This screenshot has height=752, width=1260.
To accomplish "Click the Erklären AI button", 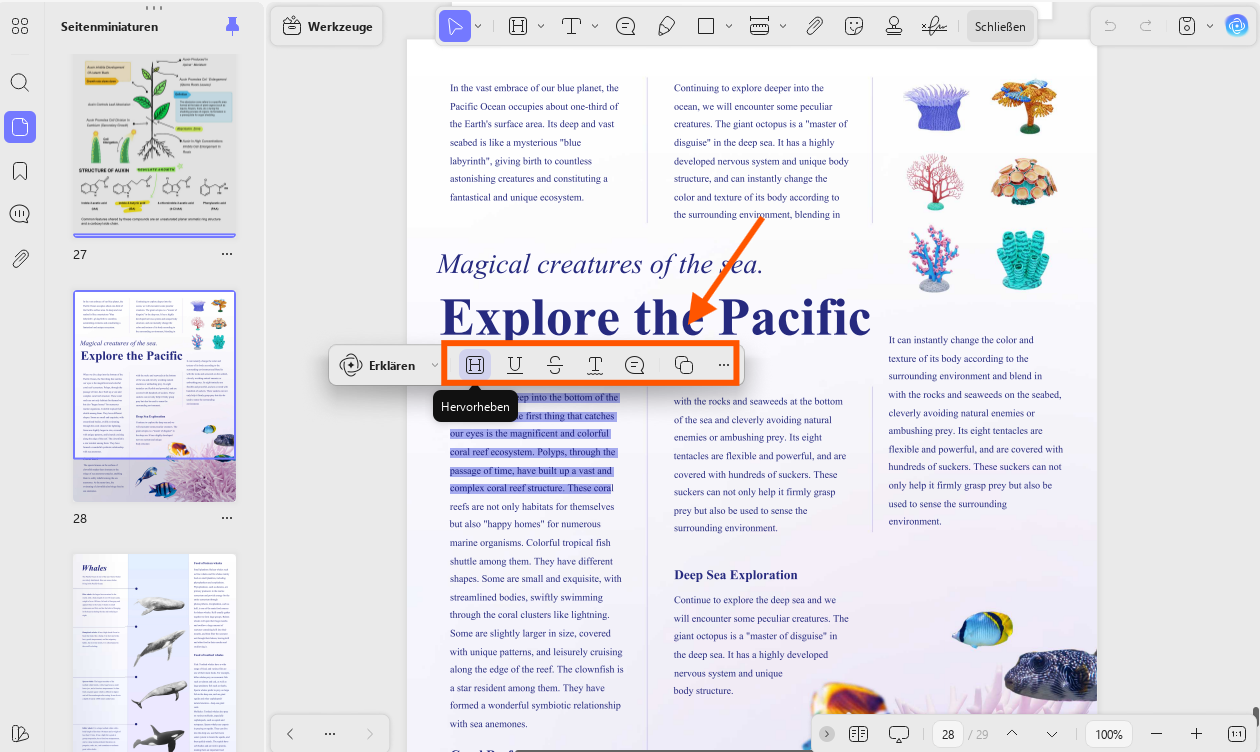I will 378,366.
